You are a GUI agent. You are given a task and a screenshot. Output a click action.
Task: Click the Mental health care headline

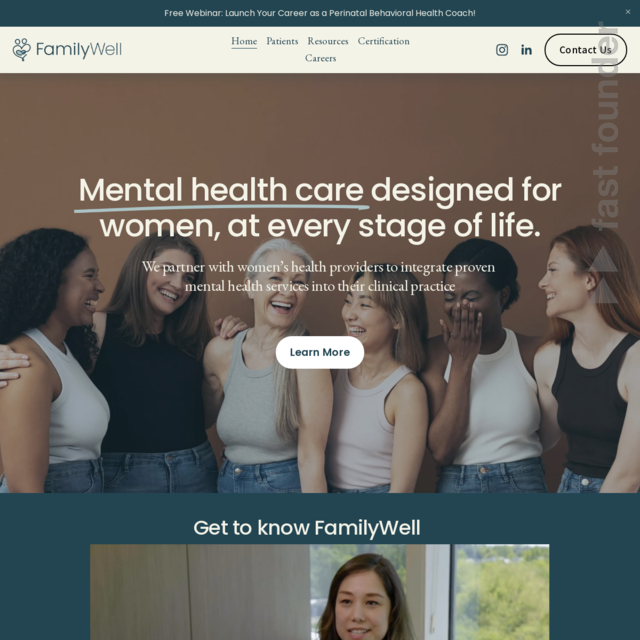pos(320,208)
